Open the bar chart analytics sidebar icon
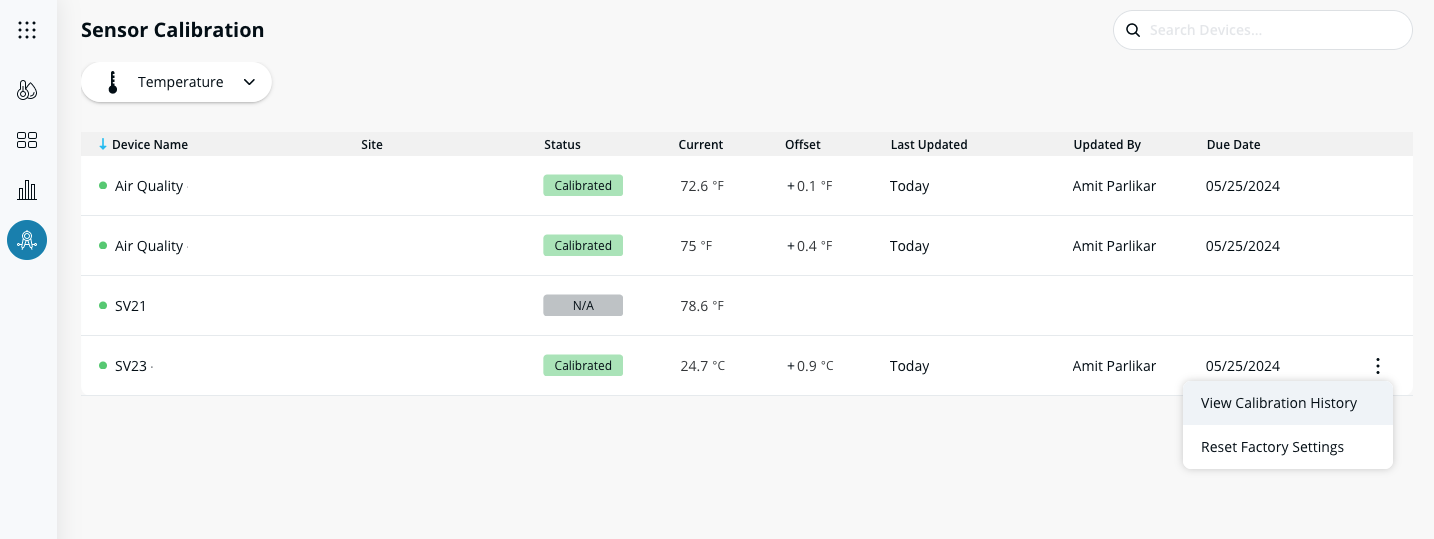Image resolution: width=1434 pixels, height=539 pixels. (27, 190)
